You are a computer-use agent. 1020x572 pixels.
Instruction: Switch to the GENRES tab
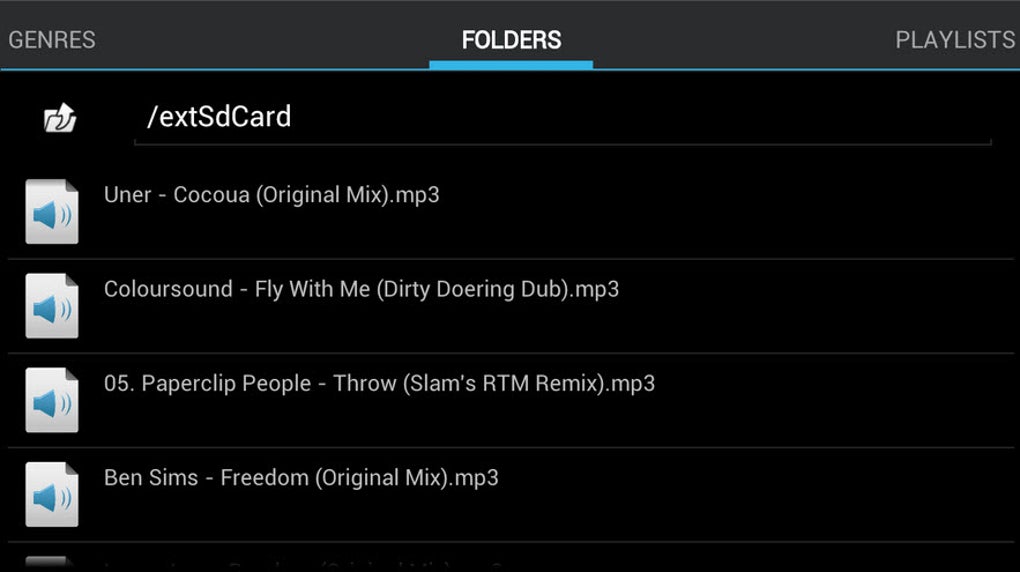(x=52, y=40)
